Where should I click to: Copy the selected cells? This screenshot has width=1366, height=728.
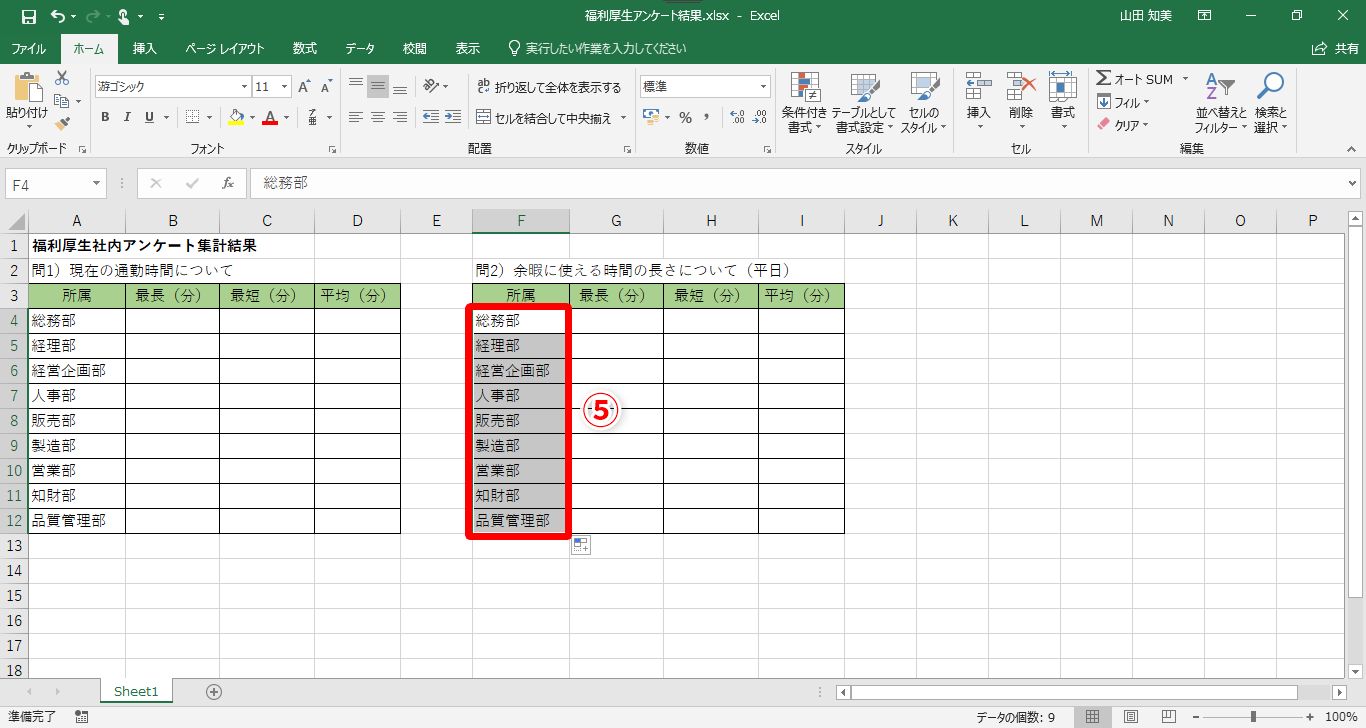62,101
